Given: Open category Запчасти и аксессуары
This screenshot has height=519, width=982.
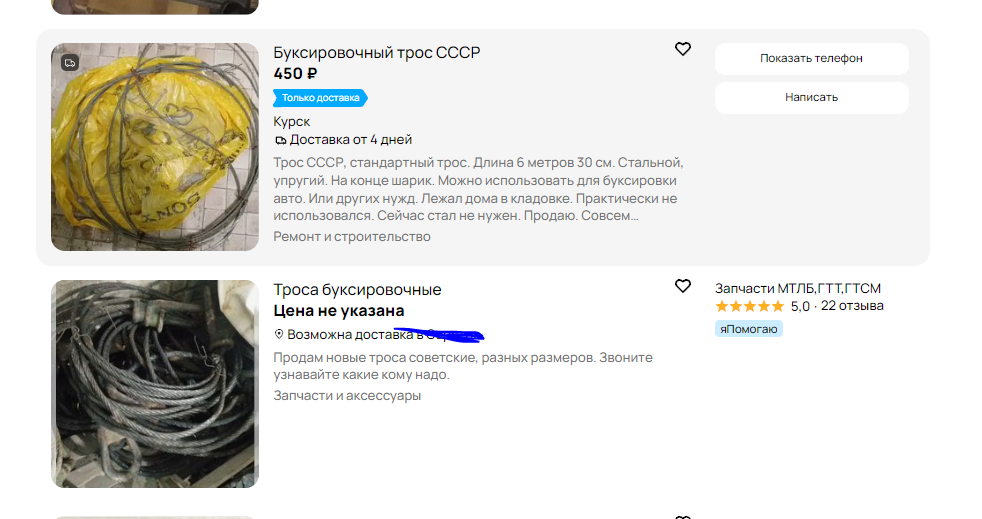Looking at the screenshot, I should tap(347, 396).
